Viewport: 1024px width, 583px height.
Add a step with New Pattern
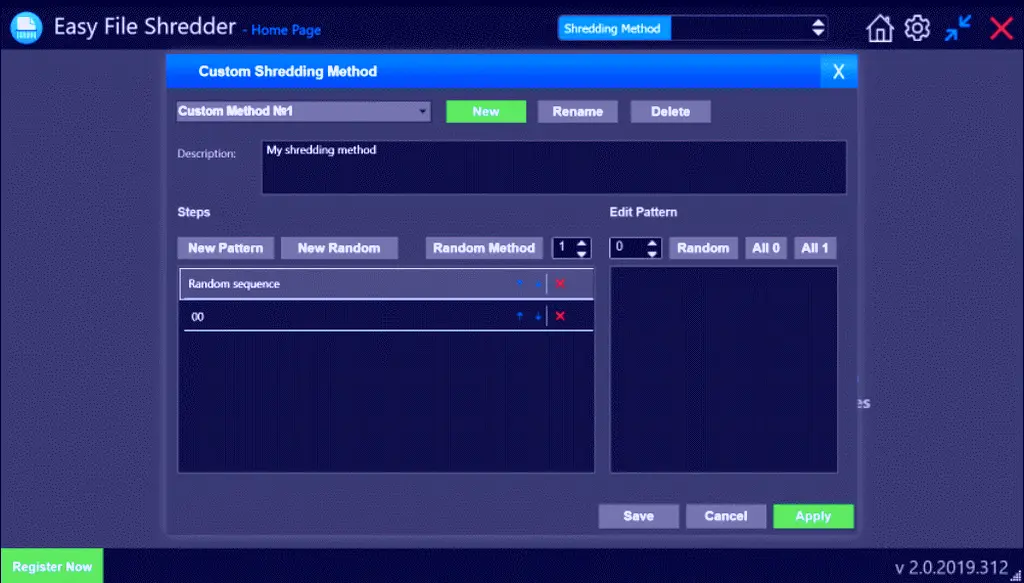pos(225,248)
